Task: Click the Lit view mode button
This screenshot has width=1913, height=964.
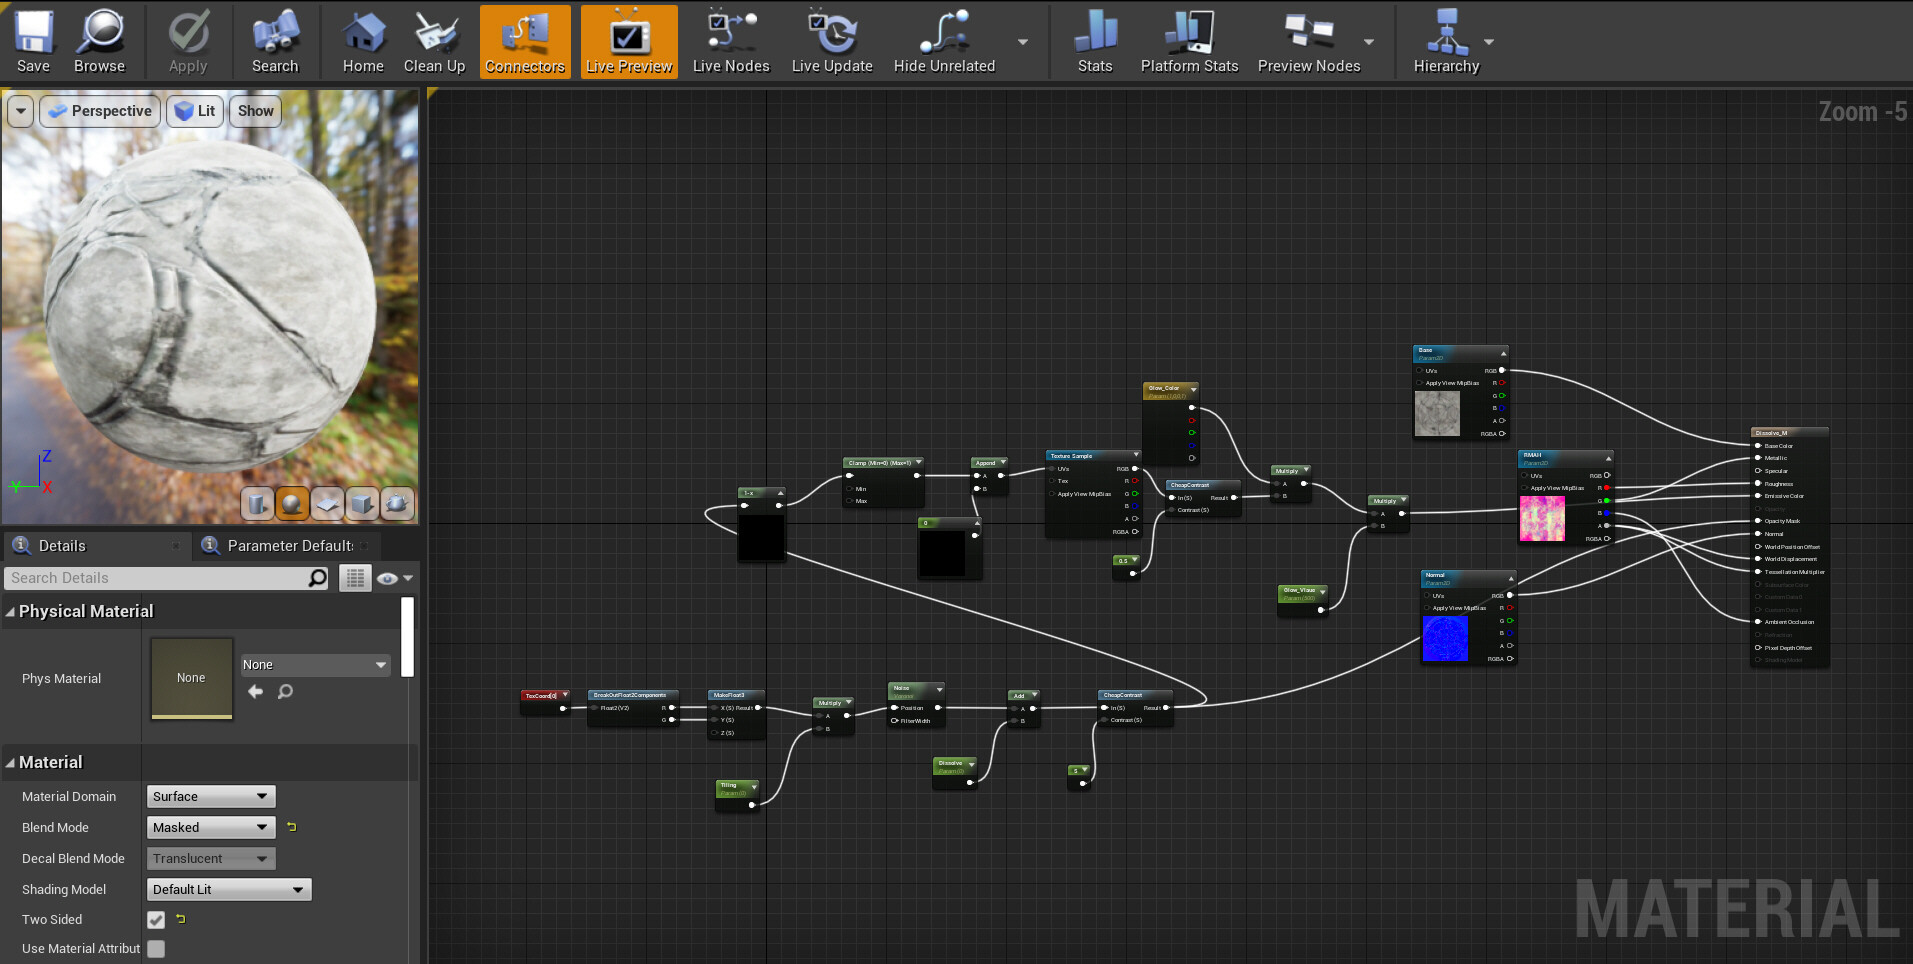Action: click(x=195, y=111)
